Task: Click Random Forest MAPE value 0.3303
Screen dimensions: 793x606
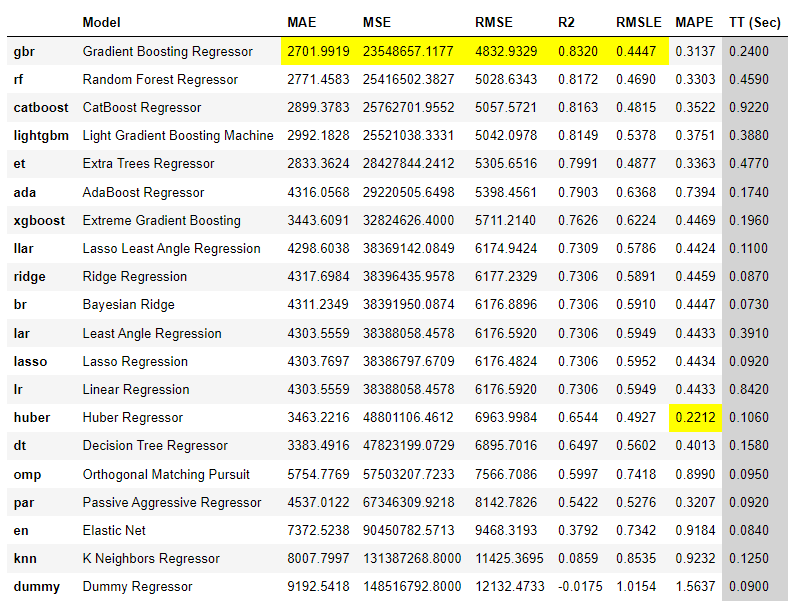Action: tap(695, 79)
